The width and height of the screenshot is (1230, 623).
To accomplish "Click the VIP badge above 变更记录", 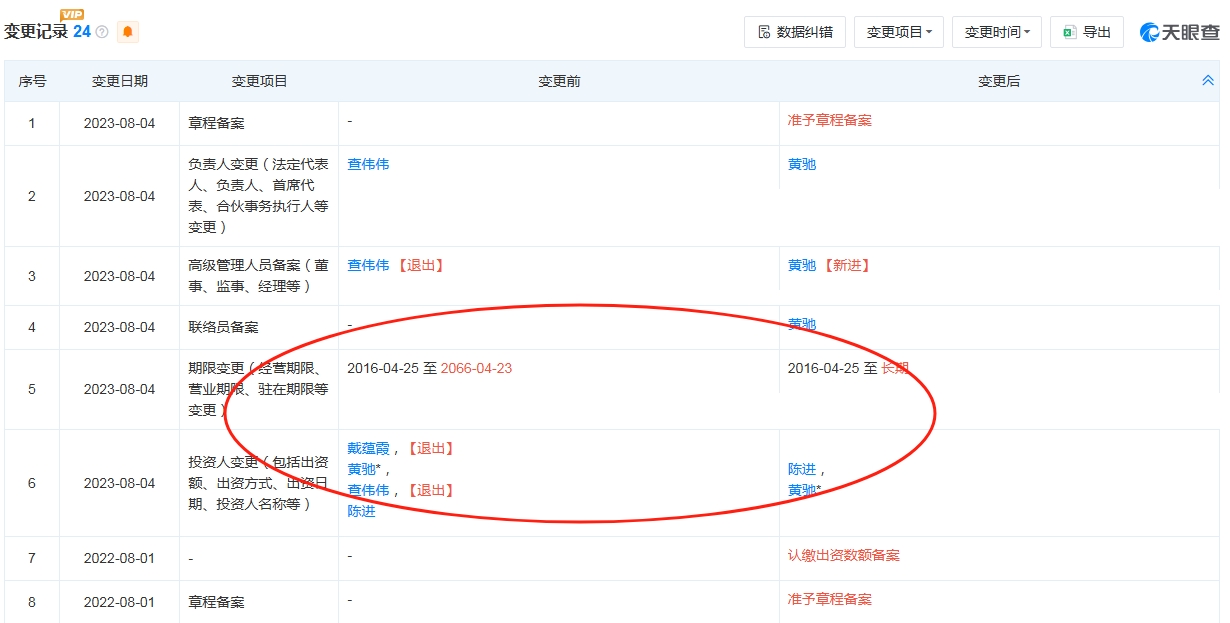I will (71, 14).
